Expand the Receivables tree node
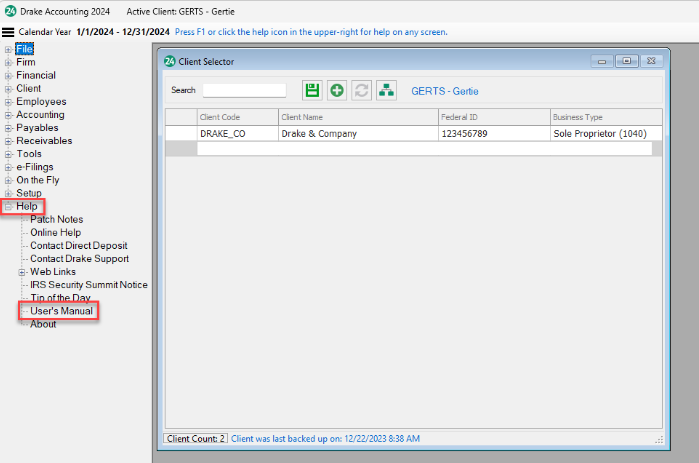The width and height of the screenshot is (699, 463). 8,141
